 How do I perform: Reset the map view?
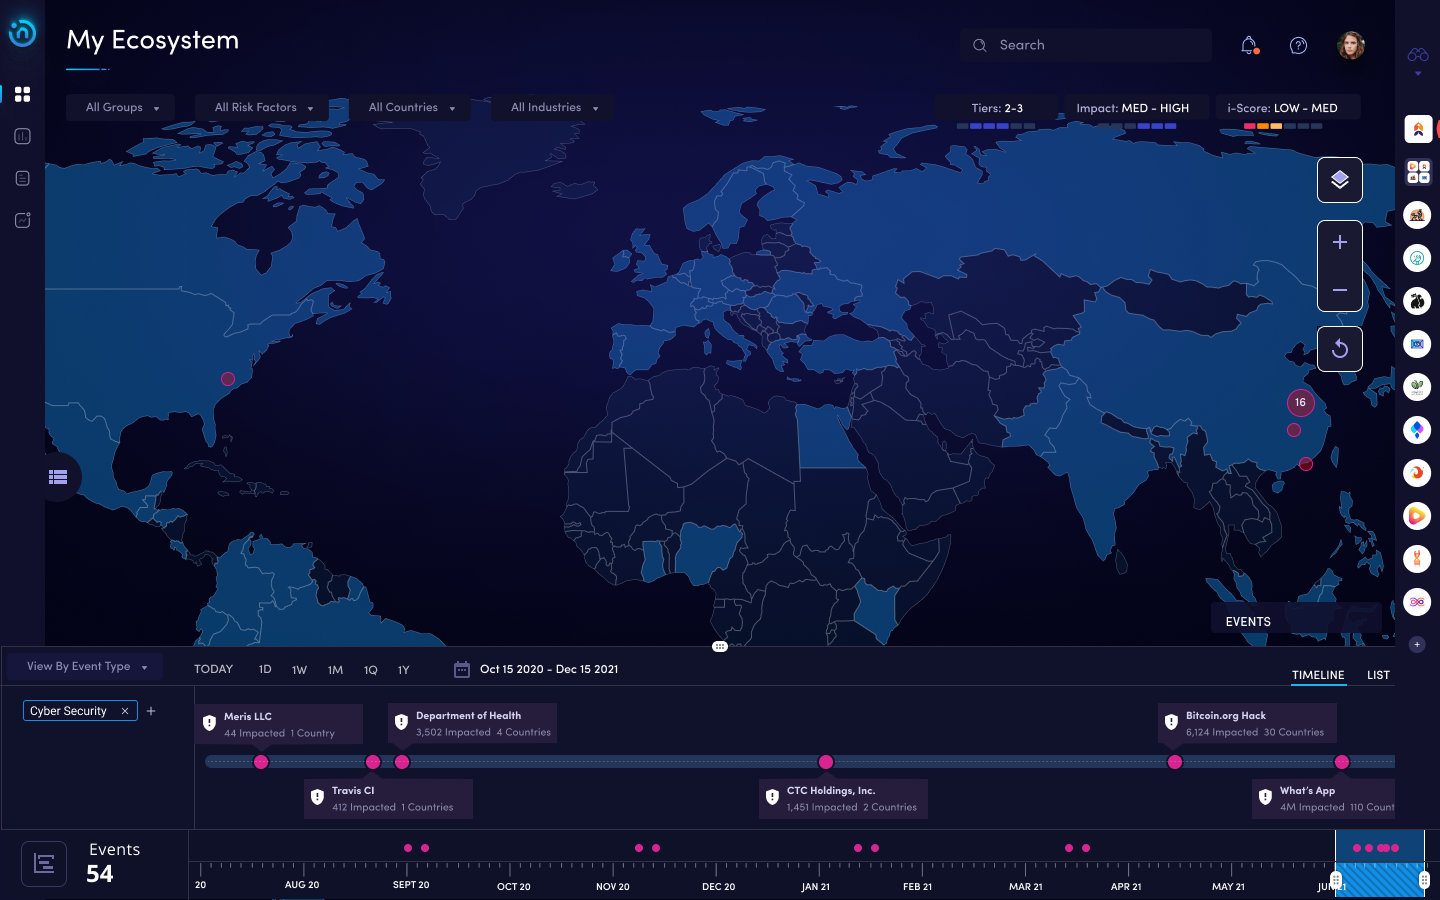1340,349
